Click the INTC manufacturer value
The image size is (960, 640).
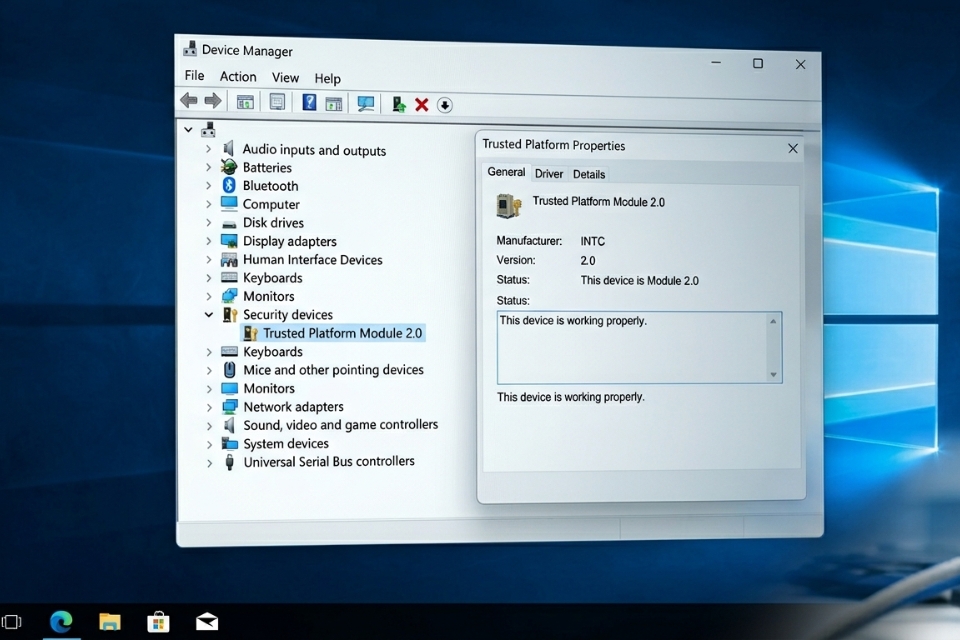coord(593,241)
